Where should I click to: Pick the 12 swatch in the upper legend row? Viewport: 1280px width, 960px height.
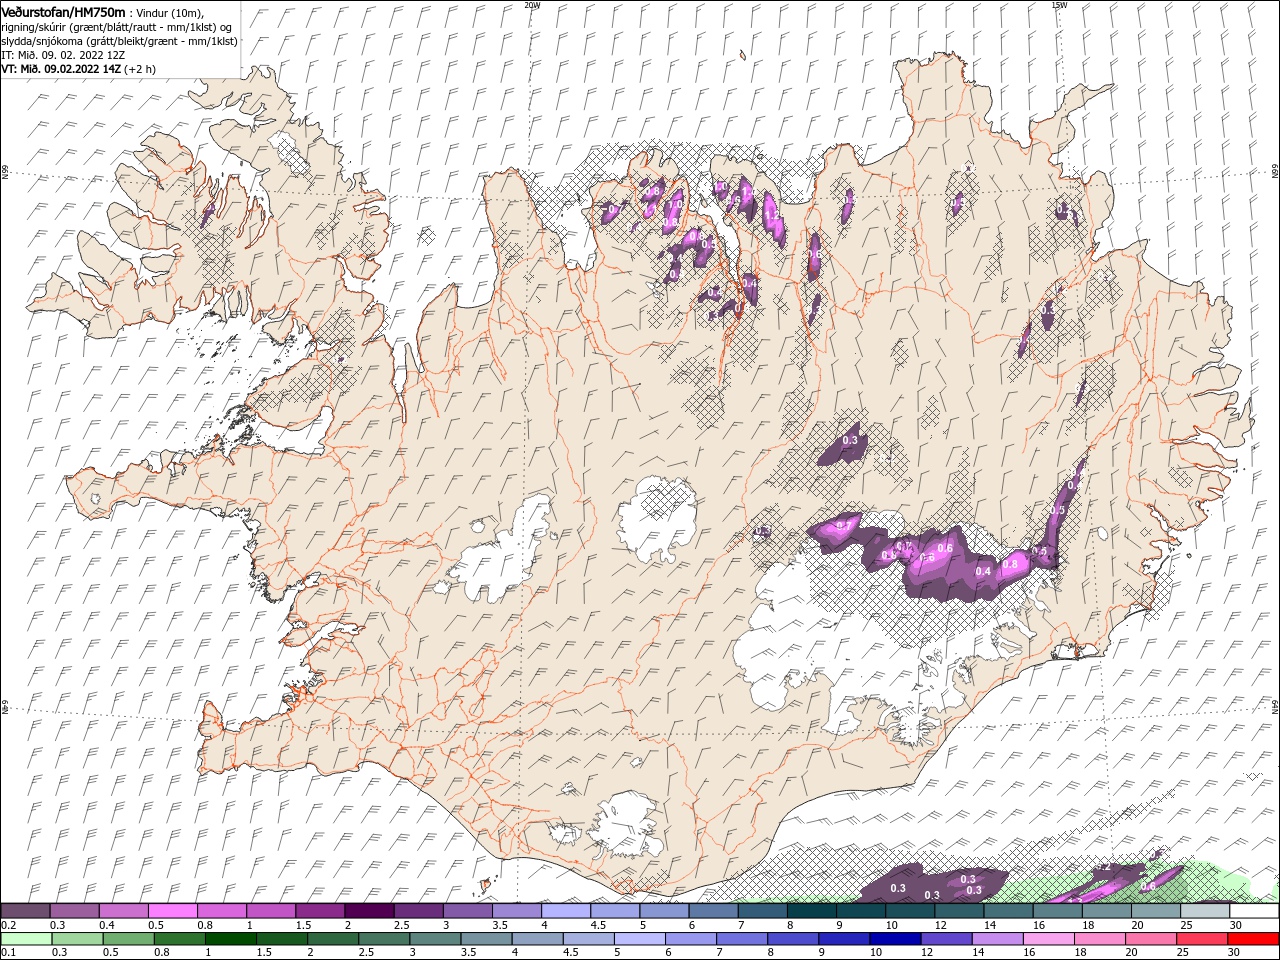coord(960,911)
